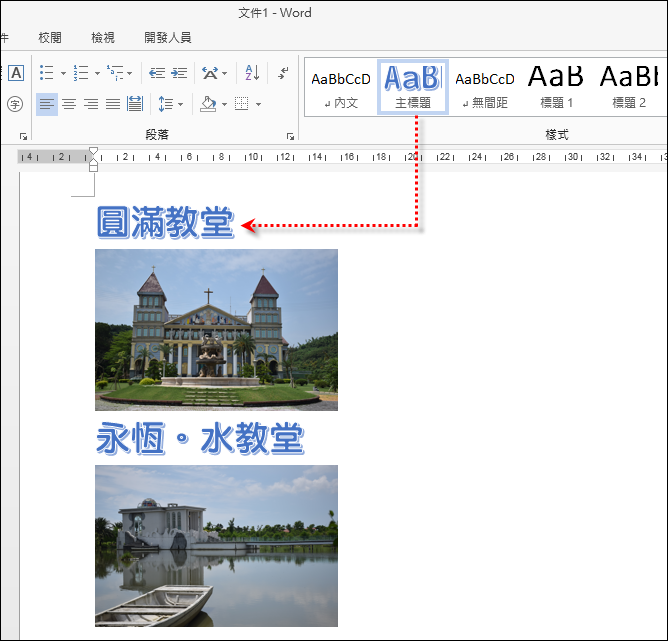
Task: Apply the 無間距 style
Action: pos(485,88)
